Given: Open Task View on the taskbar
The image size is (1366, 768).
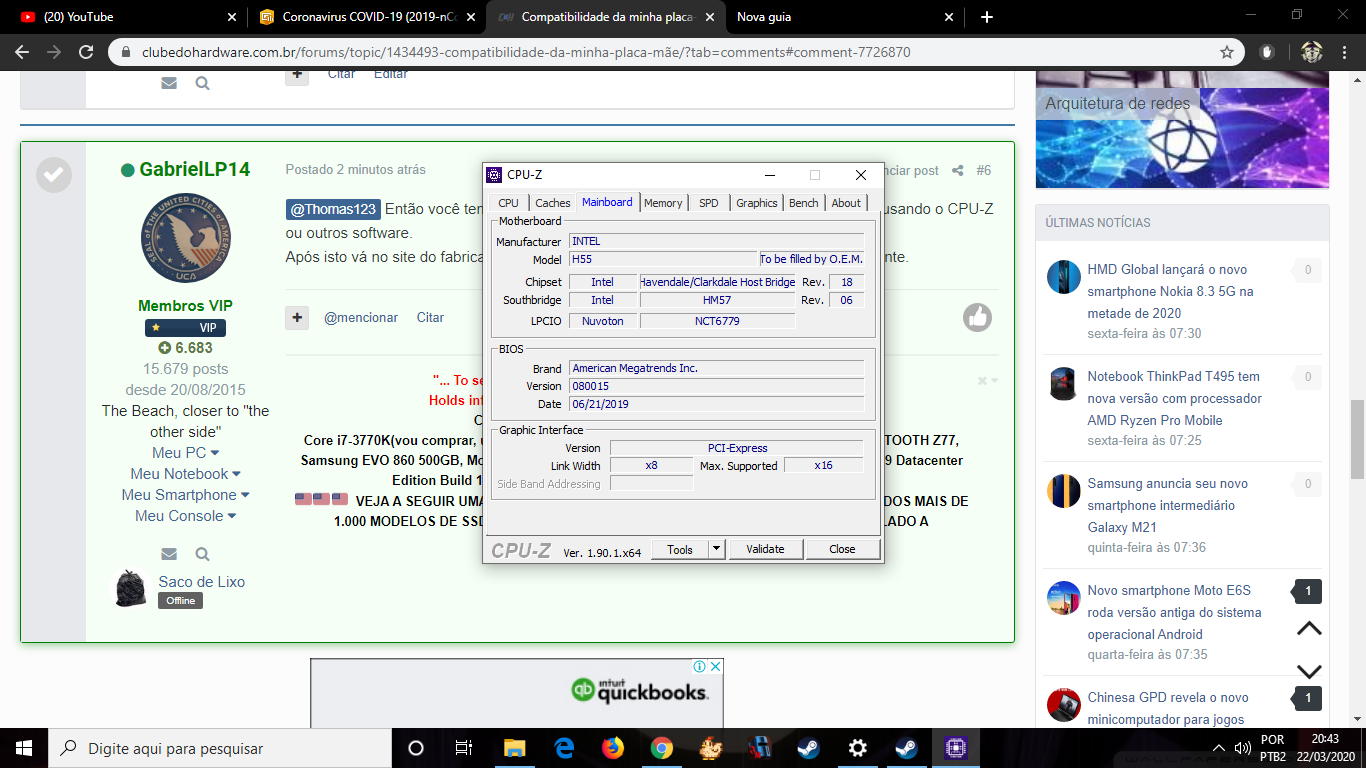Looking at the screenshot, I should click(x=464, y=748).
